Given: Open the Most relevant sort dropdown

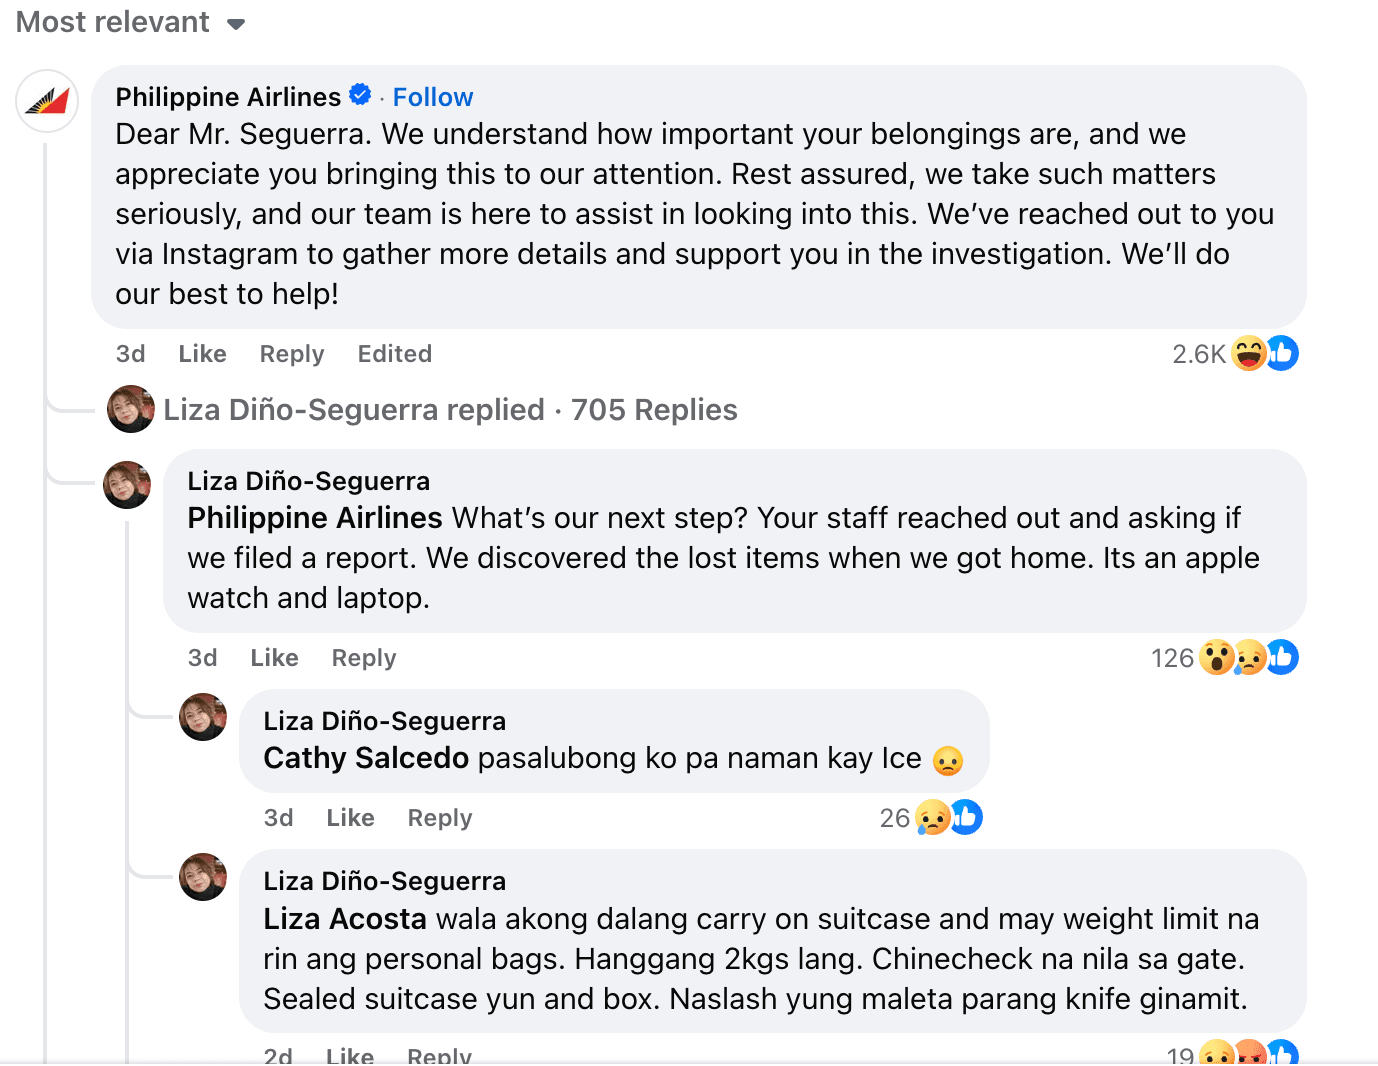Looking at the screenshot, I should [x=130, y=22].
